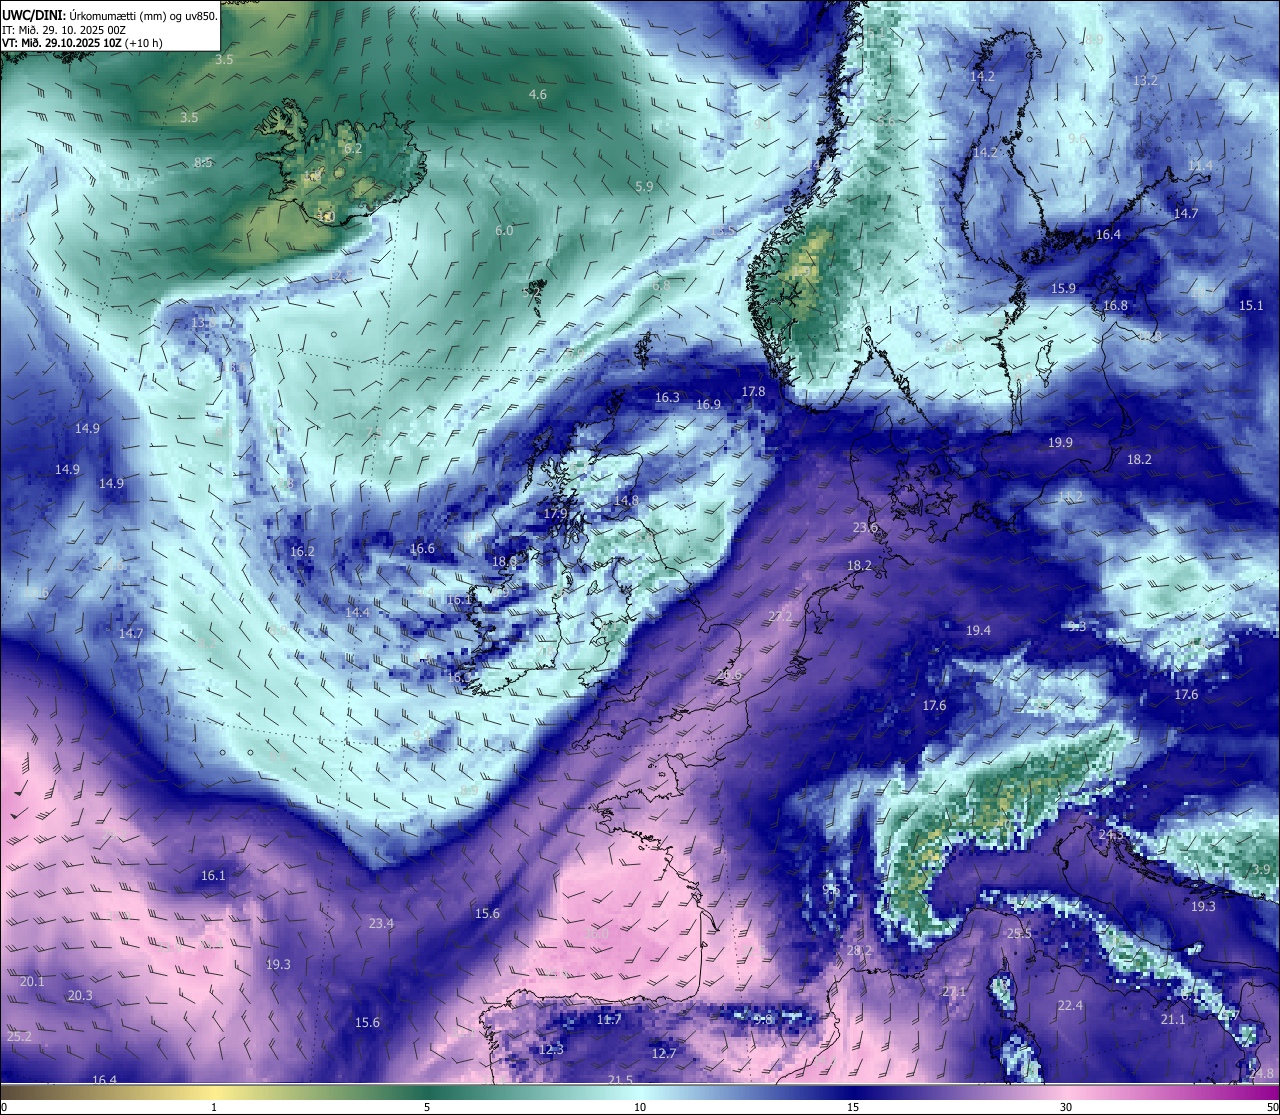Image resolution: width=1280 pixels, height=1115 pixels.
Task: Select the 11.7 value over northern Spain
Action: point(609,1020)
